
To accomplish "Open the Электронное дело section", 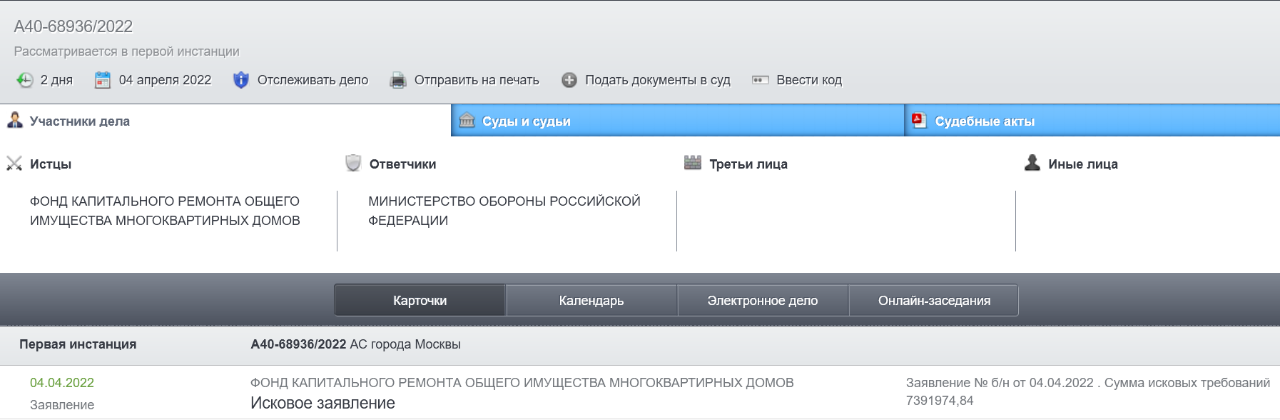I will tap(762, 300).
